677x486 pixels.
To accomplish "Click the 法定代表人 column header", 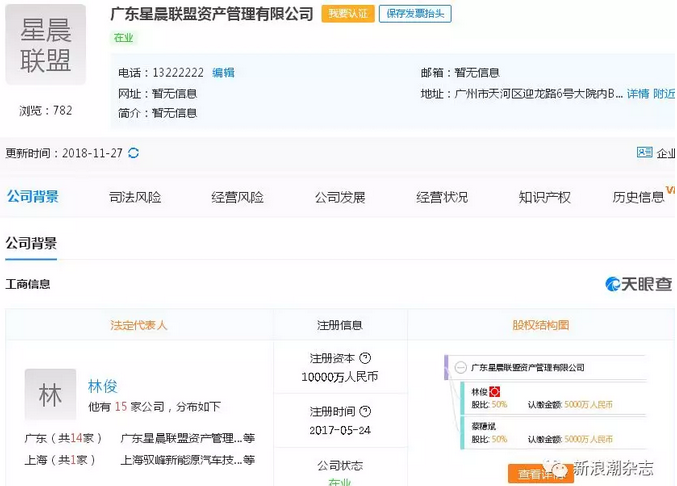I will 139,325.
